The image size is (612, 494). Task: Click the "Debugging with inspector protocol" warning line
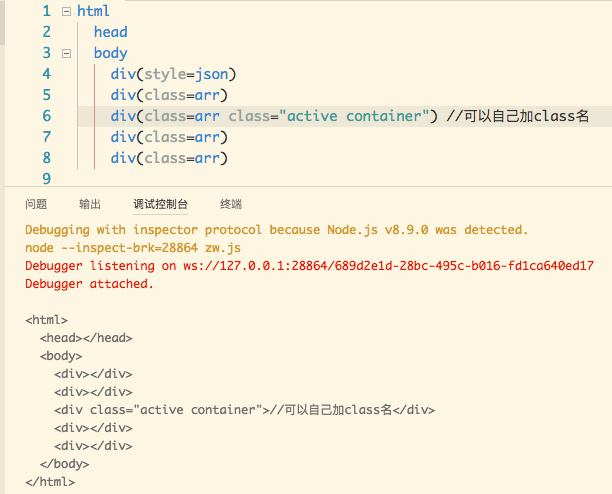(276, 230)
